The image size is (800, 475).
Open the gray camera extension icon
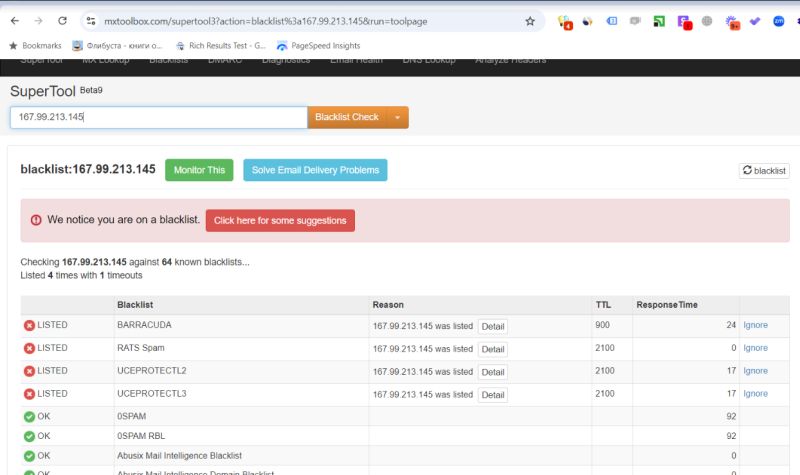pos(635,21)
